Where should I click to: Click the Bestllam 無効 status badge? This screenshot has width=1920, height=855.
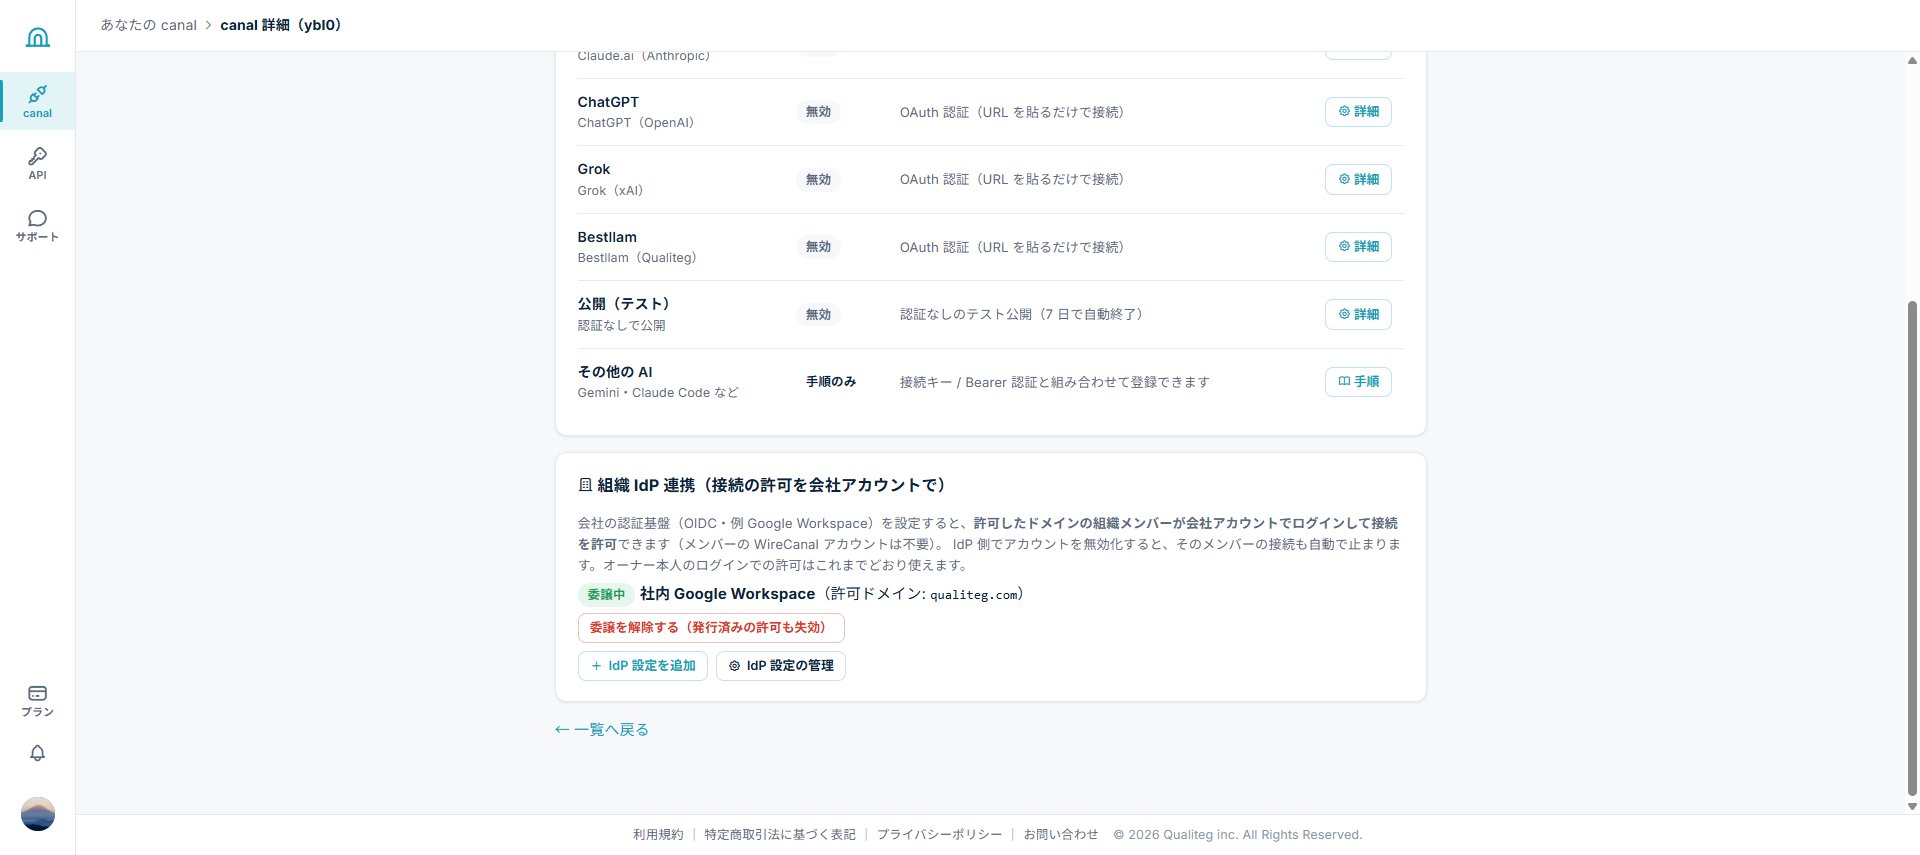[x=818, y=247]
